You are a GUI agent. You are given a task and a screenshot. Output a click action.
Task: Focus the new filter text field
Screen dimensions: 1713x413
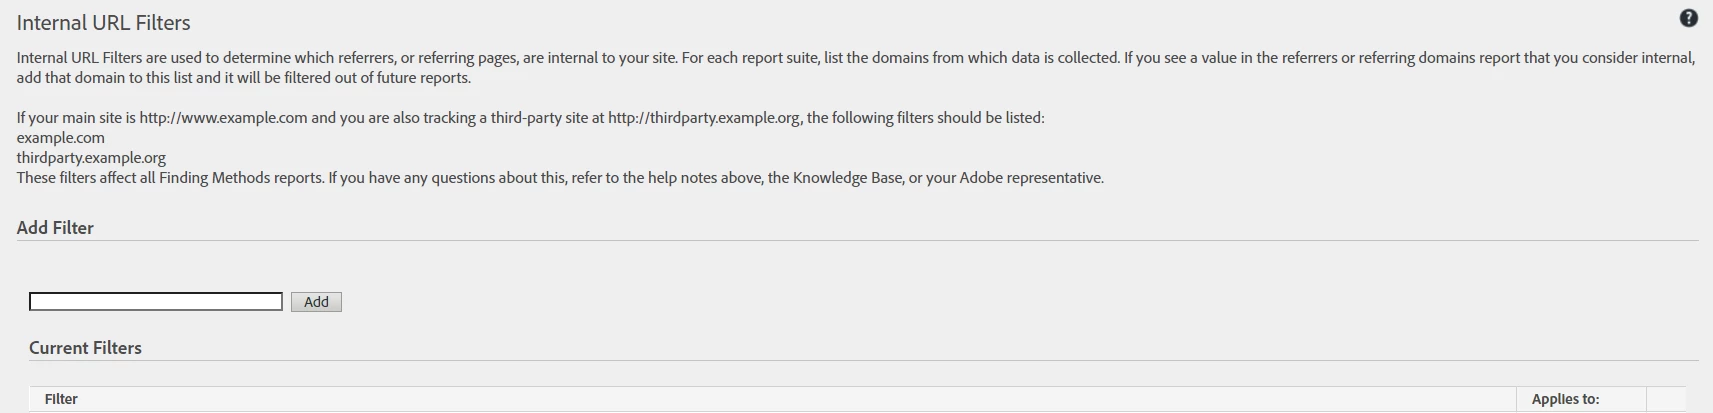156,302
